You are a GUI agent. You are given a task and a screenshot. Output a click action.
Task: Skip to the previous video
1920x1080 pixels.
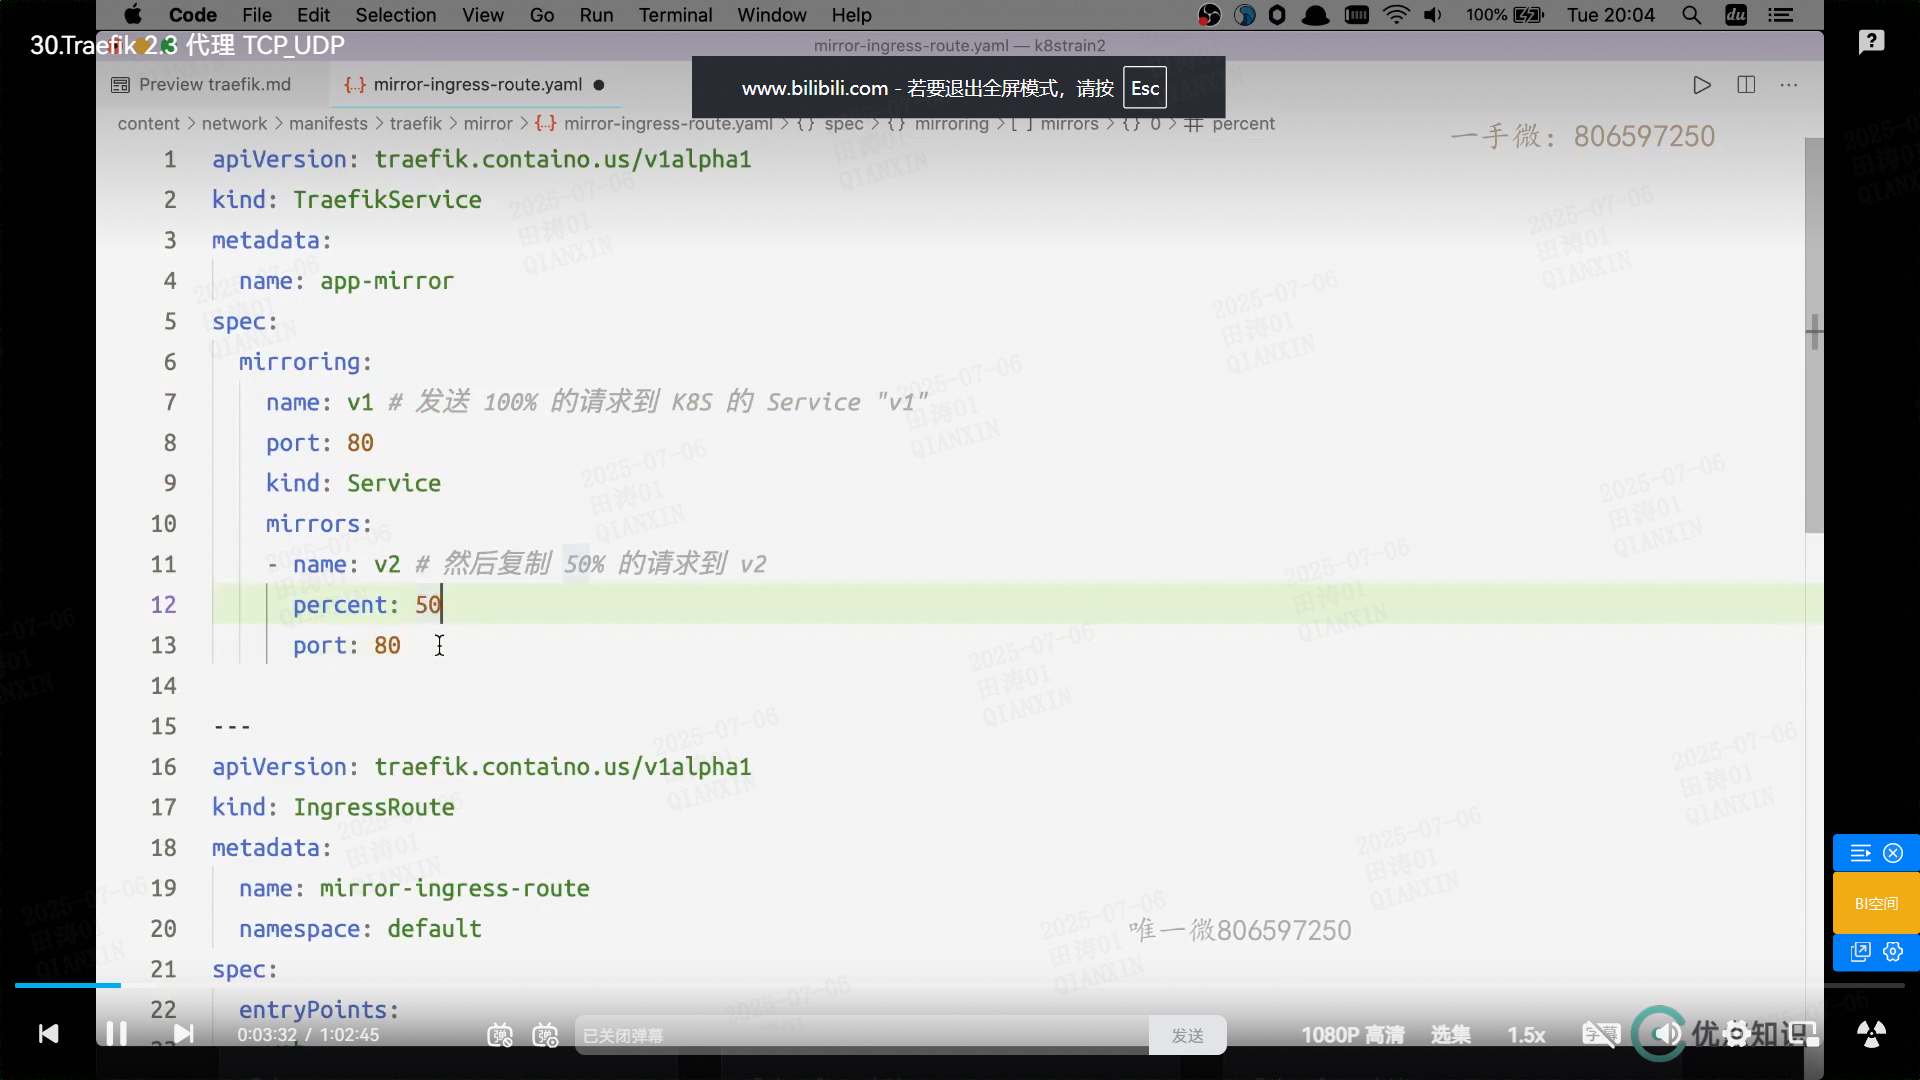[x=48, y=1033]
